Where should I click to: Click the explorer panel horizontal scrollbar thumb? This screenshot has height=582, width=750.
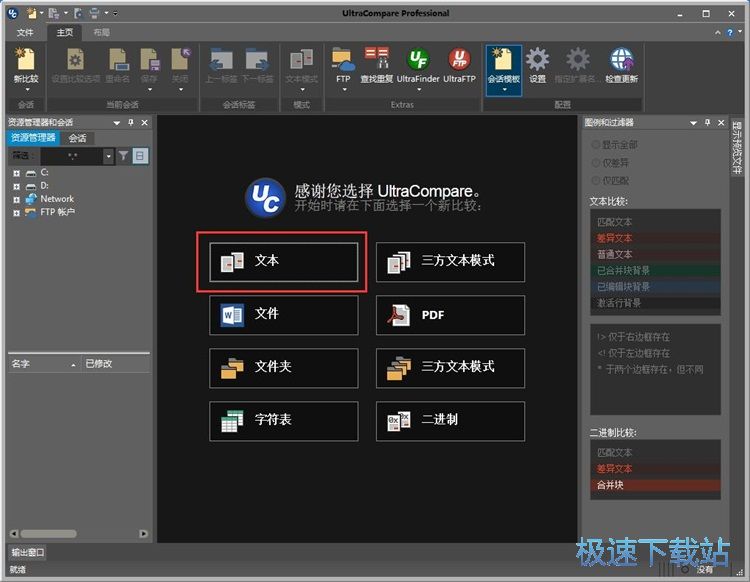click(x=48, y=534)
